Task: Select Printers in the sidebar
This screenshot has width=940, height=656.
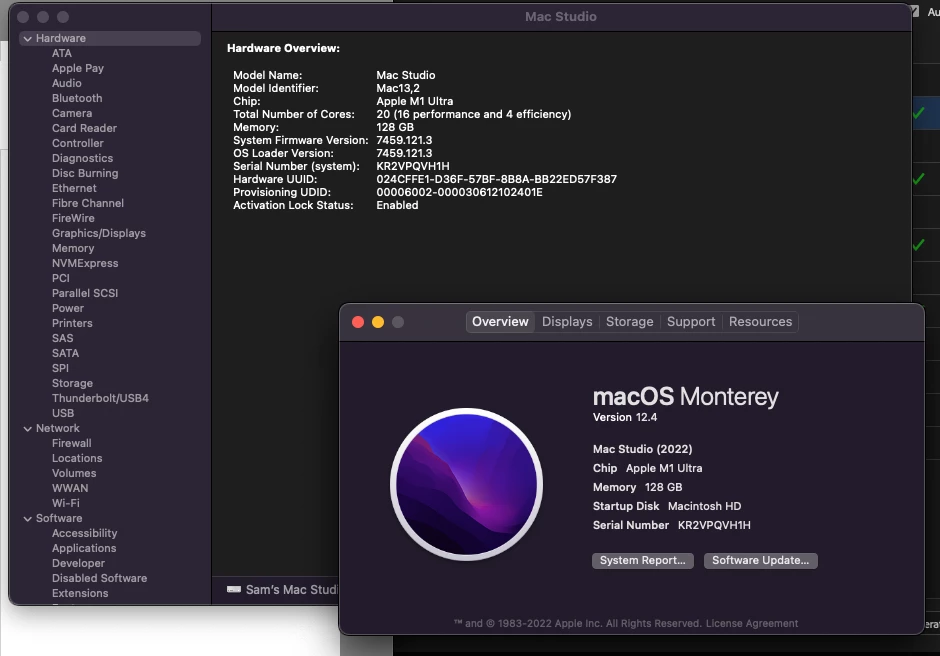Action: (72, 323)
